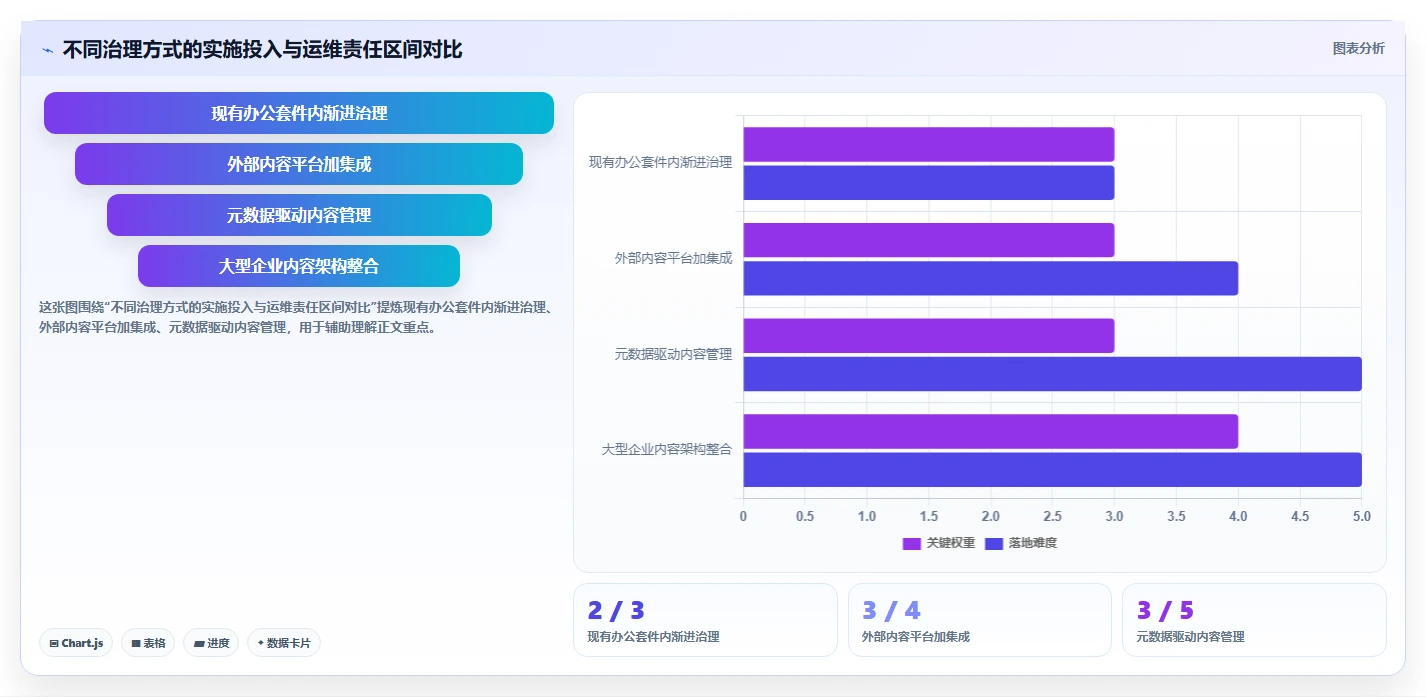
Task: Select the 现有办公套件内渐进治理 funnel bar
Action: click(299, 113)
